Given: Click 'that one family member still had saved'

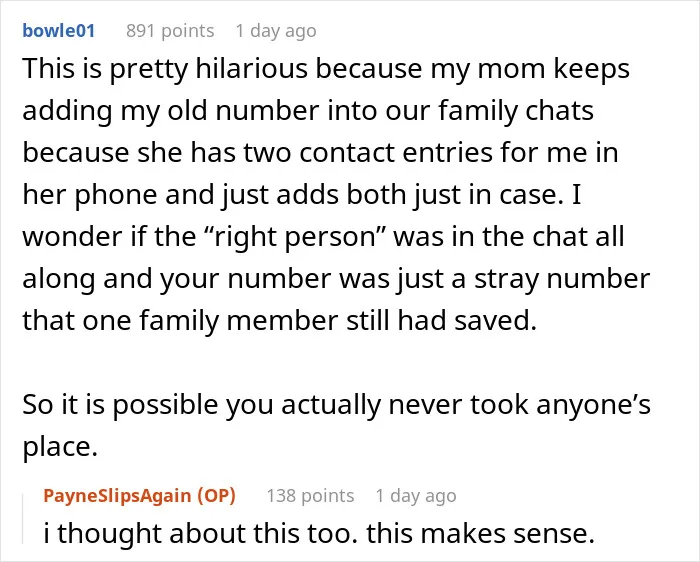Looking at the screenshot, I should pyautogui.click(x=279, y=321).
